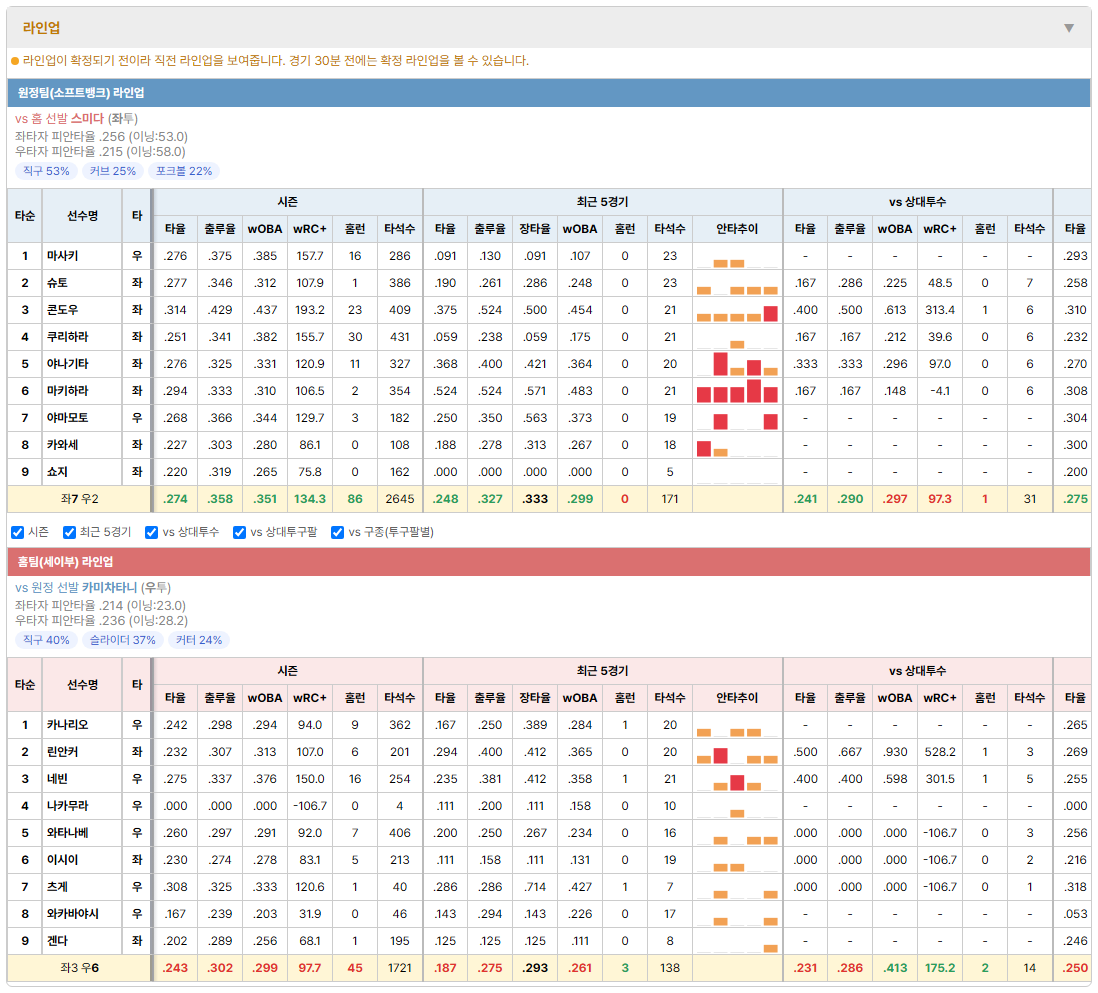Select the 커터 24% pitch tag

pos(199,640)
